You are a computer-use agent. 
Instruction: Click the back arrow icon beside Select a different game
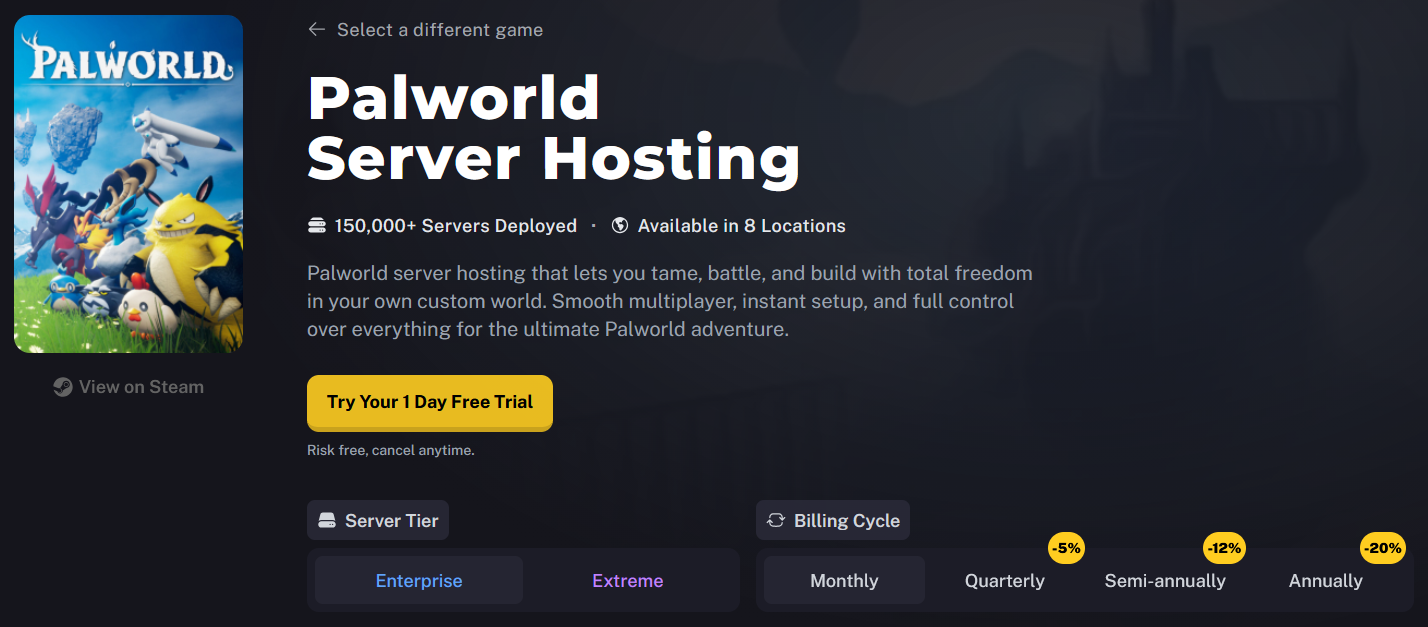317,30
